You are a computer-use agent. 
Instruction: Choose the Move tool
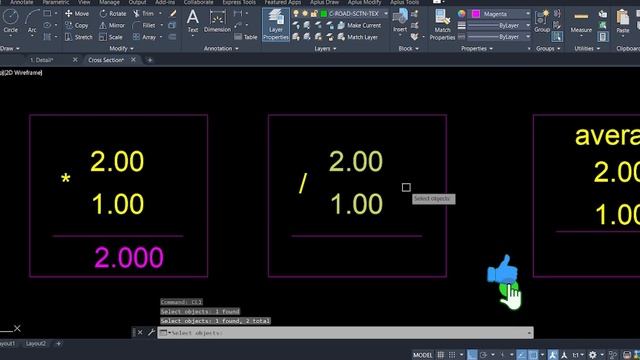77,13
